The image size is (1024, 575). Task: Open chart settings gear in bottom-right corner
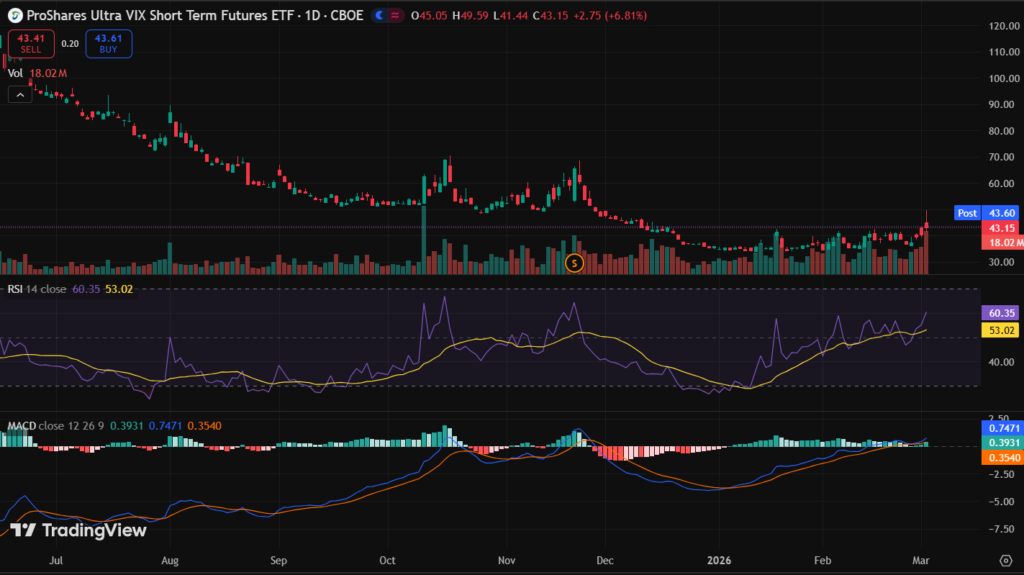pos(1005,559)
